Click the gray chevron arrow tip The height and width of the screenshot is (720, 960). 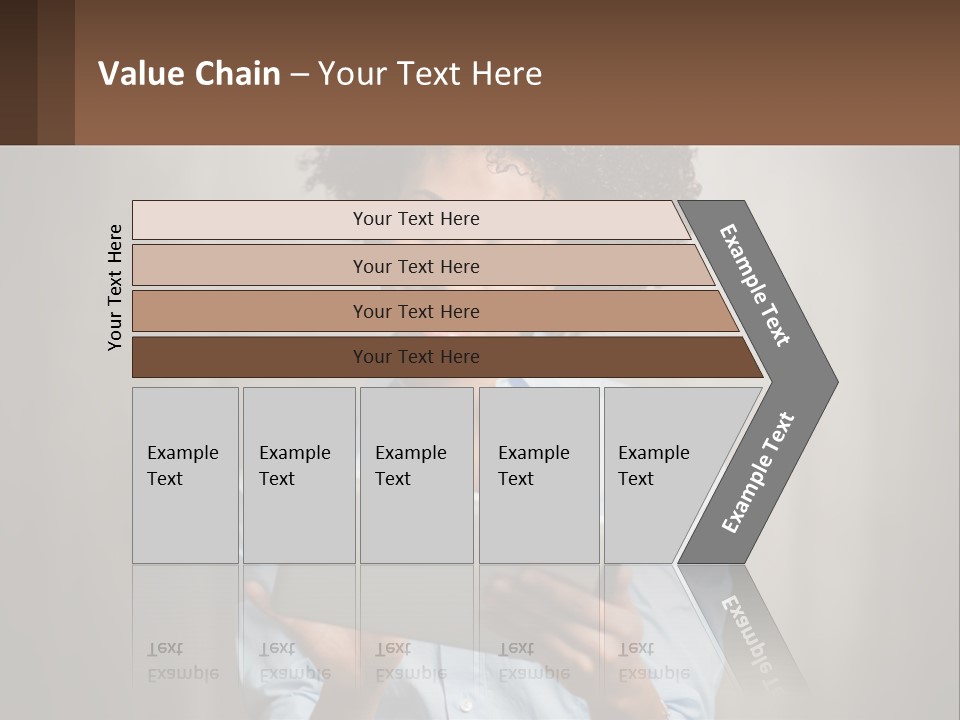coord(814,382)
